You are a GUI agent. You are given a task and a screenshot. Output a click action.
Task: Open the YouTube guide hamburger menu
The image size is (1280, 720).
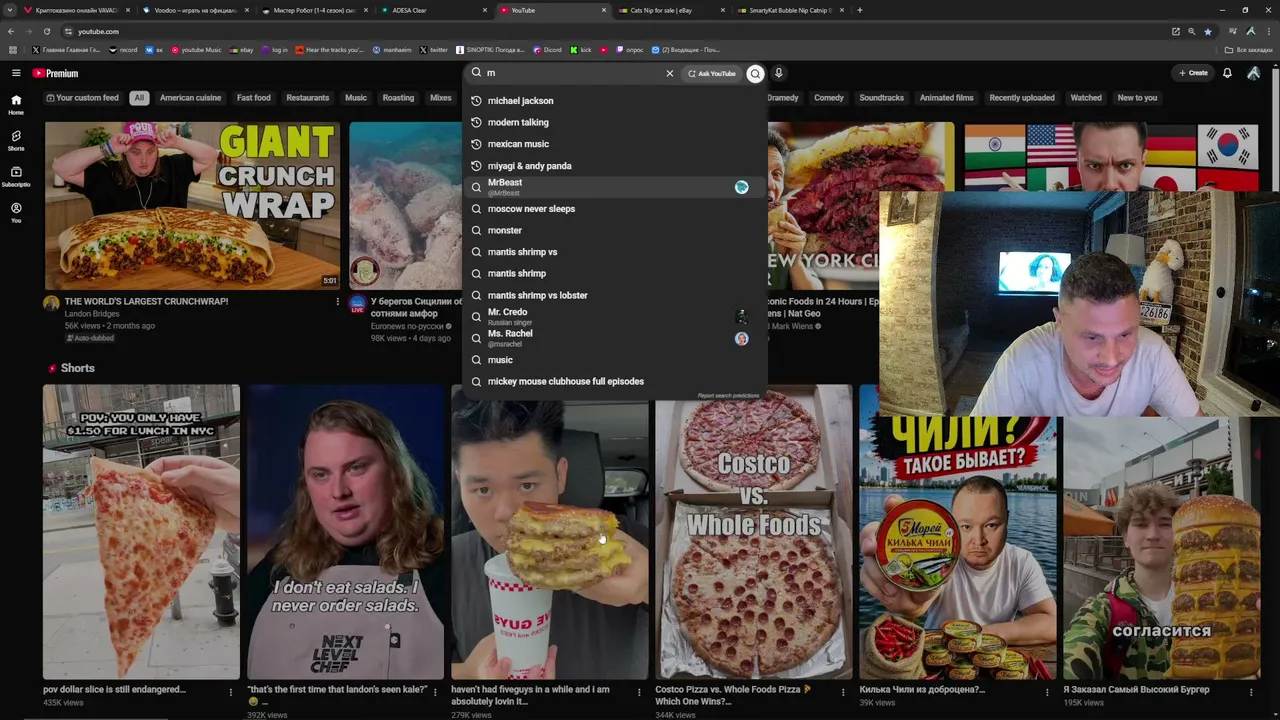click(16, 73)
